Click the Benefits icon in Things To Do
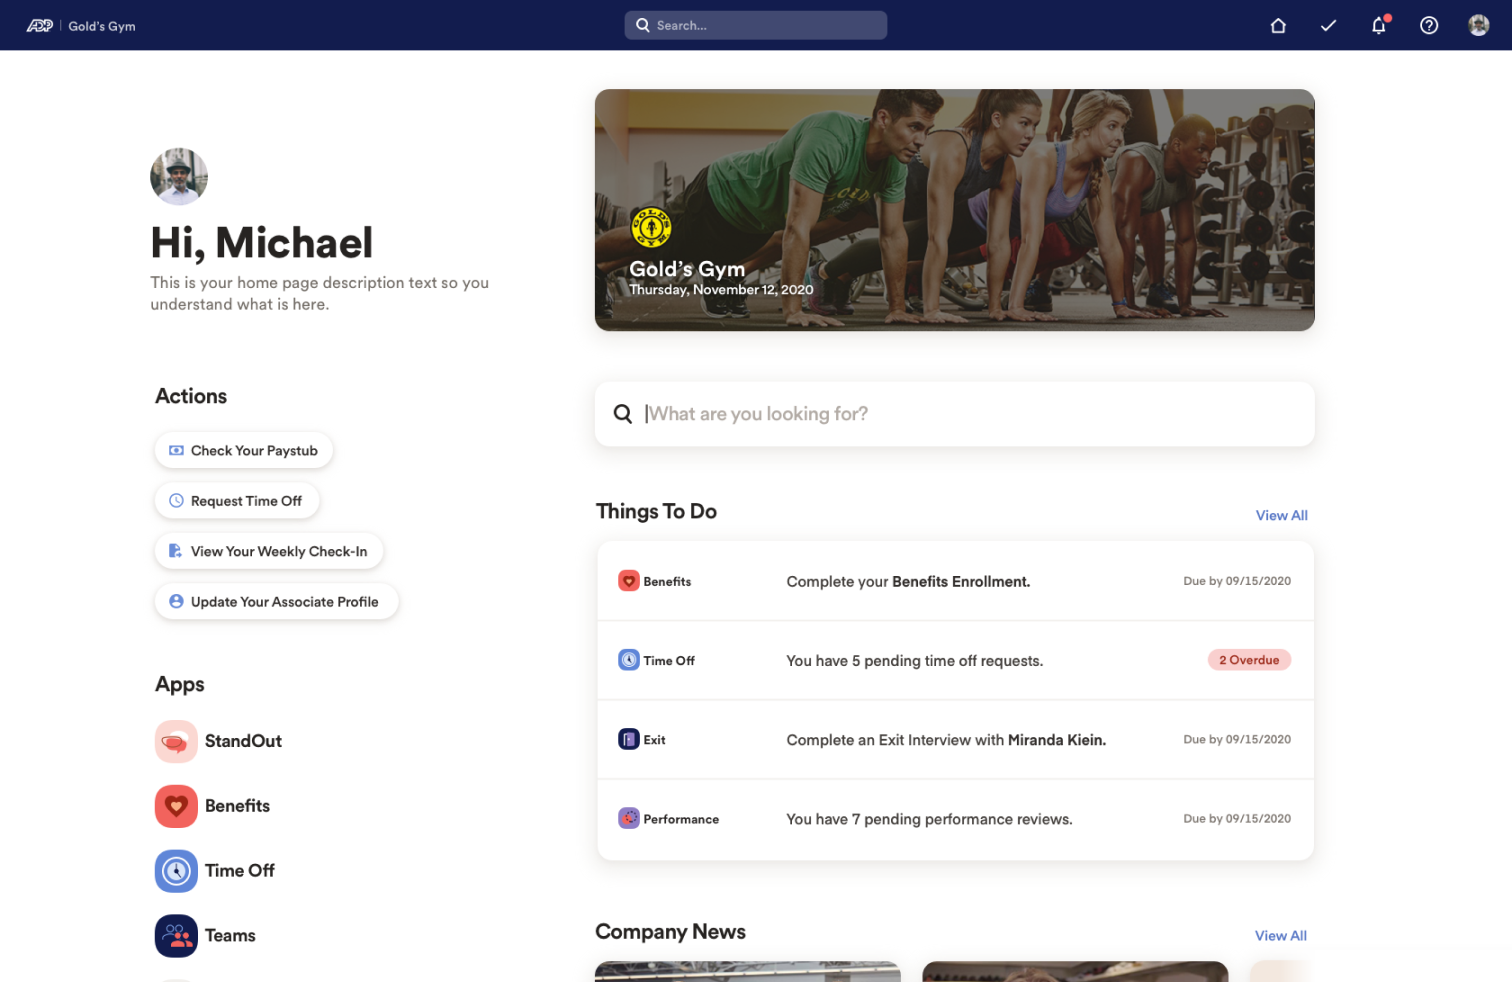This screenshot has width=1512, height=982. 629,581
